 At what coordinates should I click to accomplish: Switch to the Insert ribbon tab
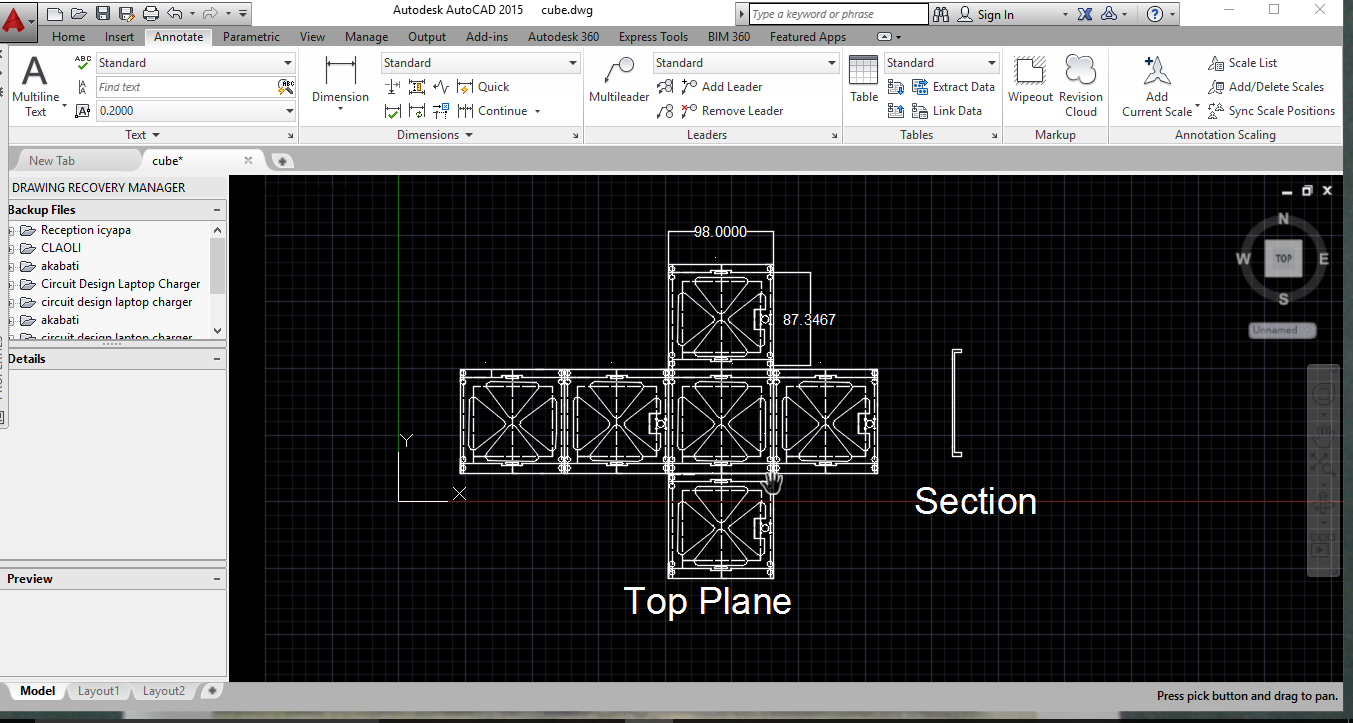(119, 37)
